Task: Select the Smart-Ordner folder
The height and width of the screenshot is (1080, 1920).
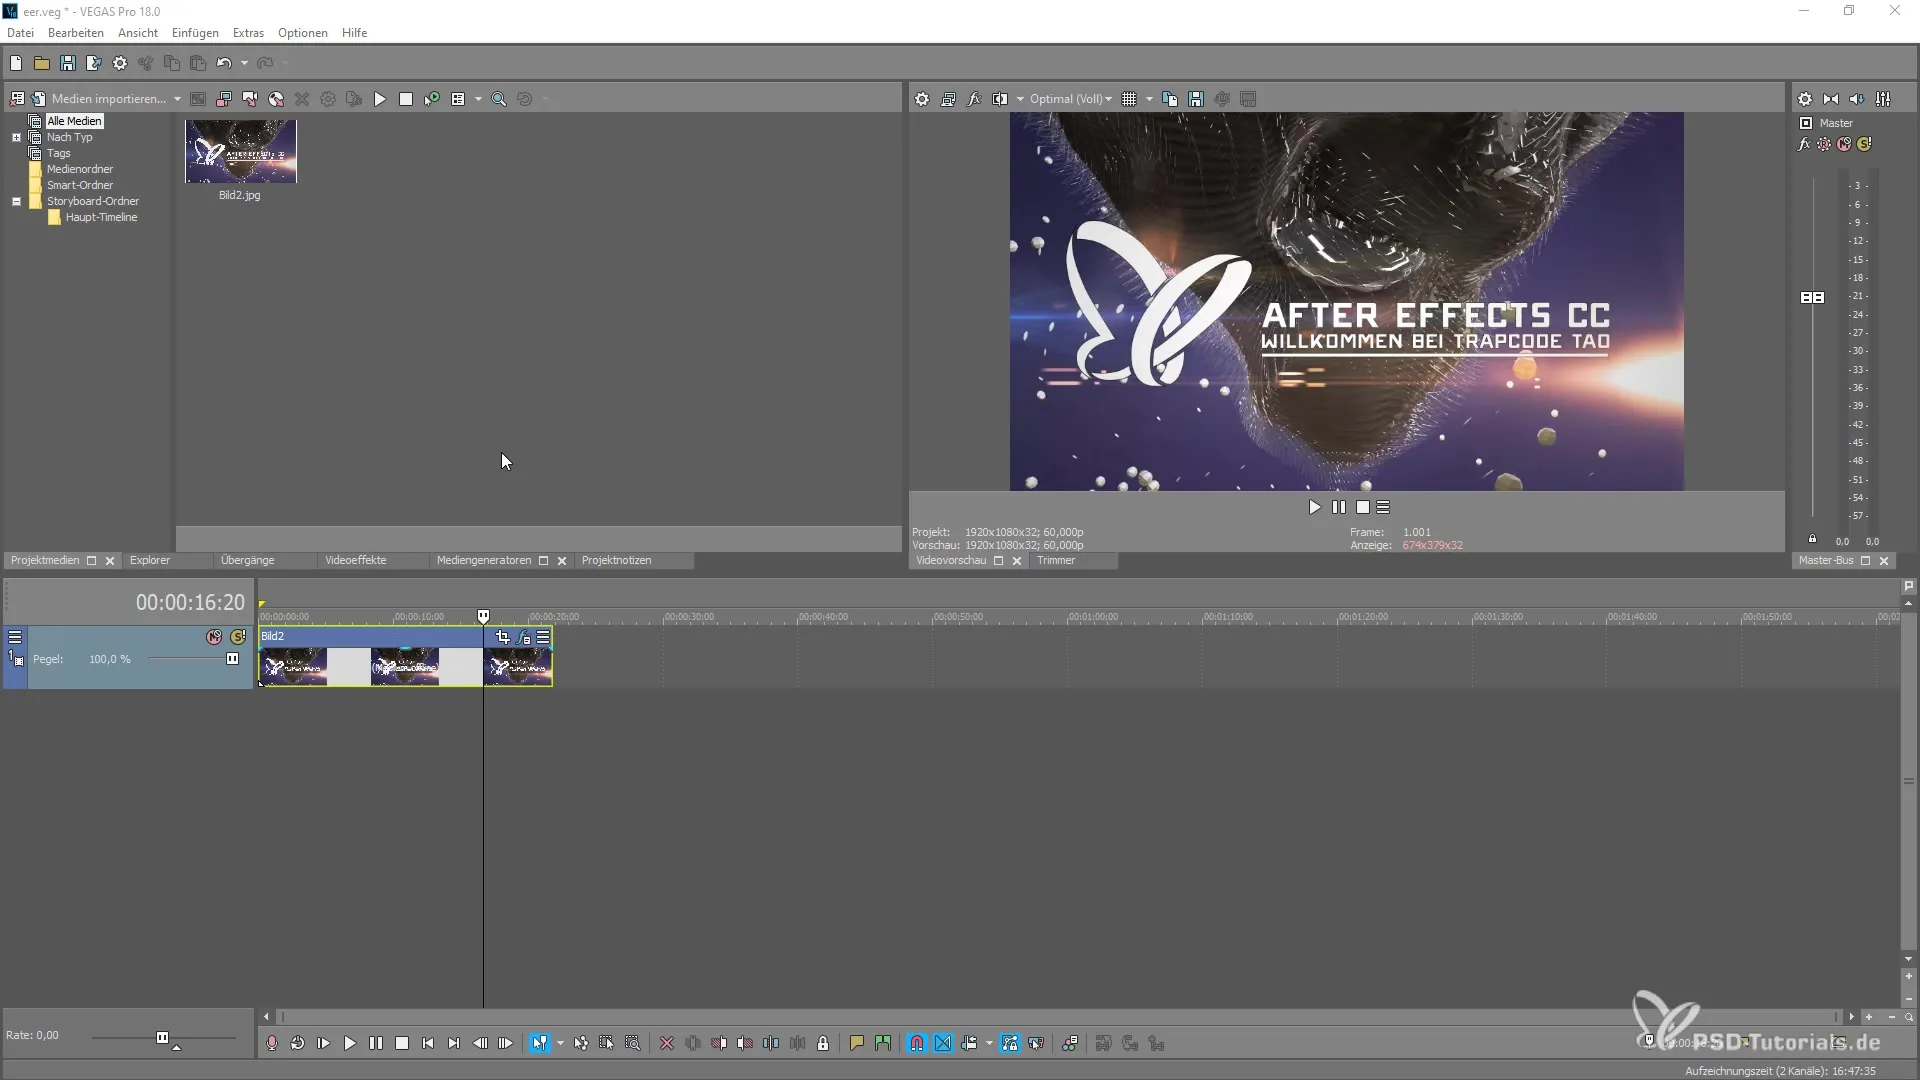Action: click(80, 185)
